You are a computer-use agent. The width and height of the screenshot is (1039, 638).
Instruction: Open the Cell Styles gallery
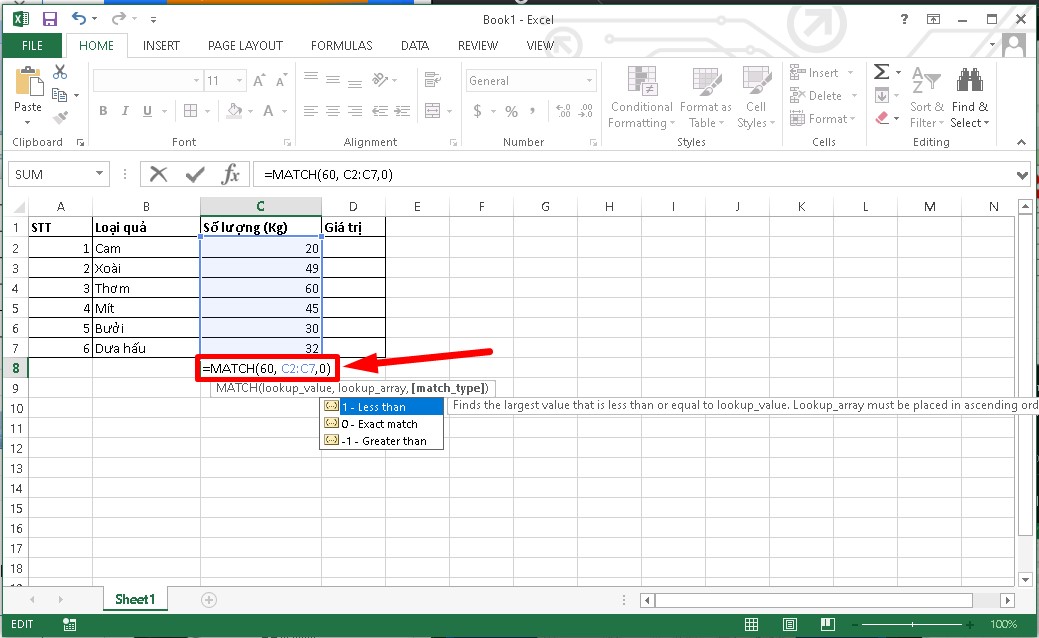pos(755,97)
